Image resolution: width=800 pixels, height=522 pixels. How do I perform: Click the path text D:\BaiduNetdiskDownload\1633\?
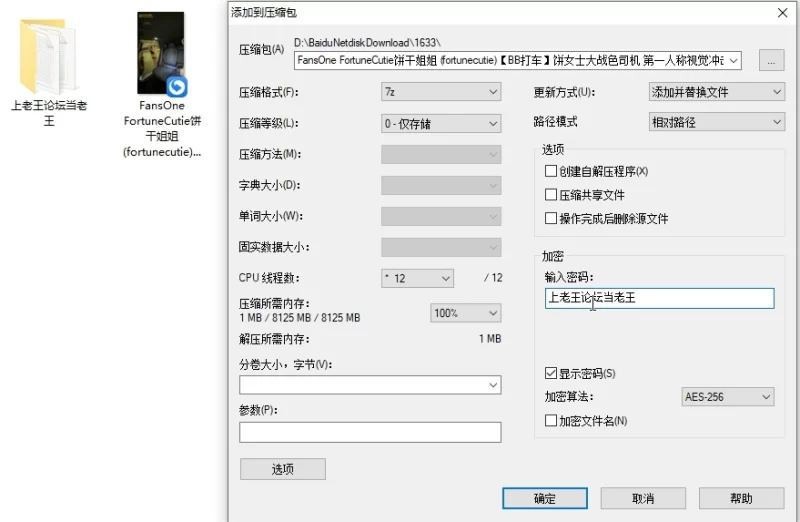point(367,43)
